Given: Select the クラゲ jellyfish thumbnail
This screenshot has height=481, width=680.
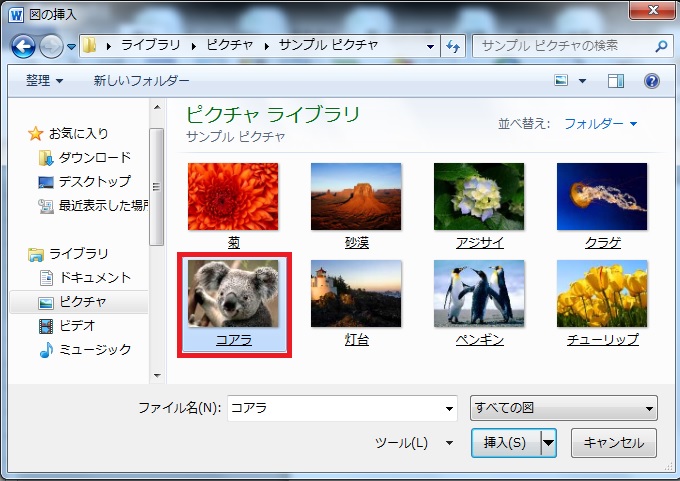Looking at the screenshot, I should click(602, 196).
